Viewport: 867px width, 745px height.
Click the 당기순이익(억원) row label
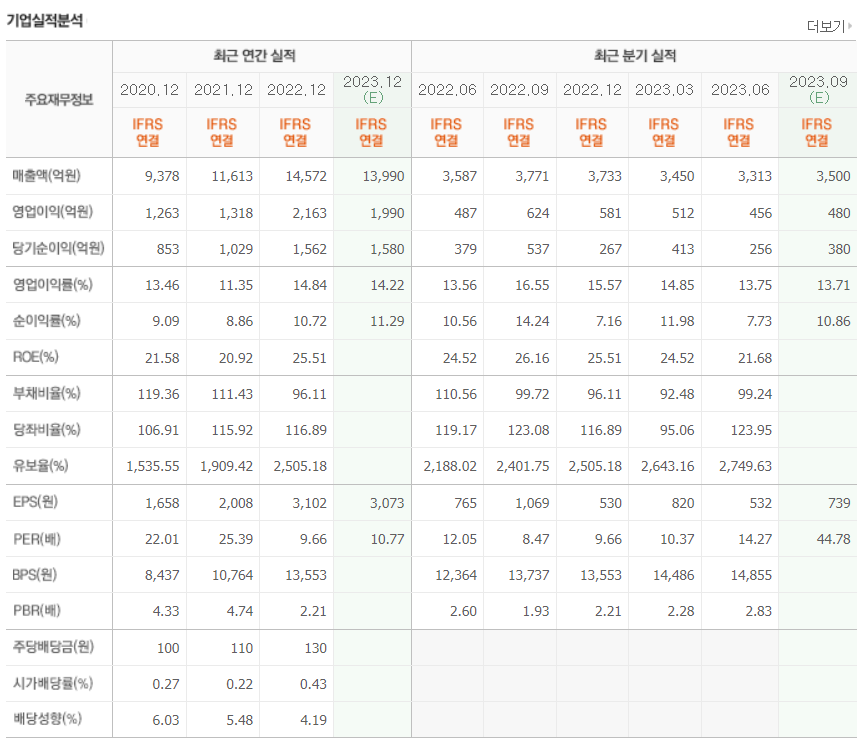[59, 248]
